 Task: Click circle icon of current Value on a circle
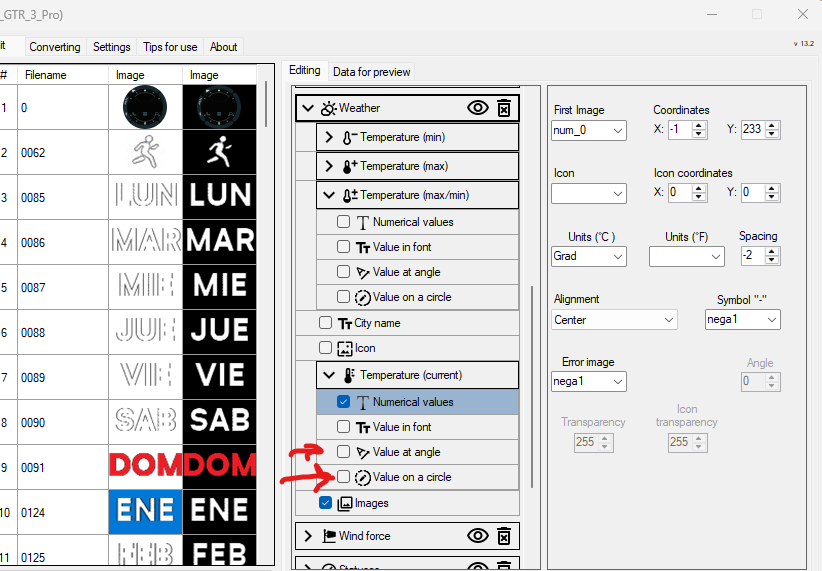pos(363,478)
